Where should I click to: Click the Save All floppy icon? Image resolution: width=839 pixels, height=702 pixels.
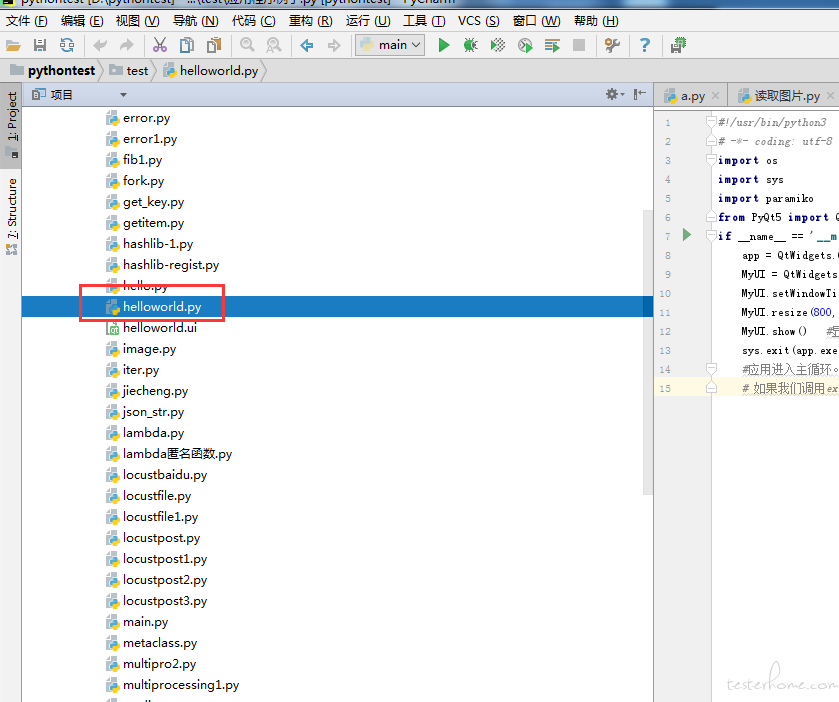40,45
